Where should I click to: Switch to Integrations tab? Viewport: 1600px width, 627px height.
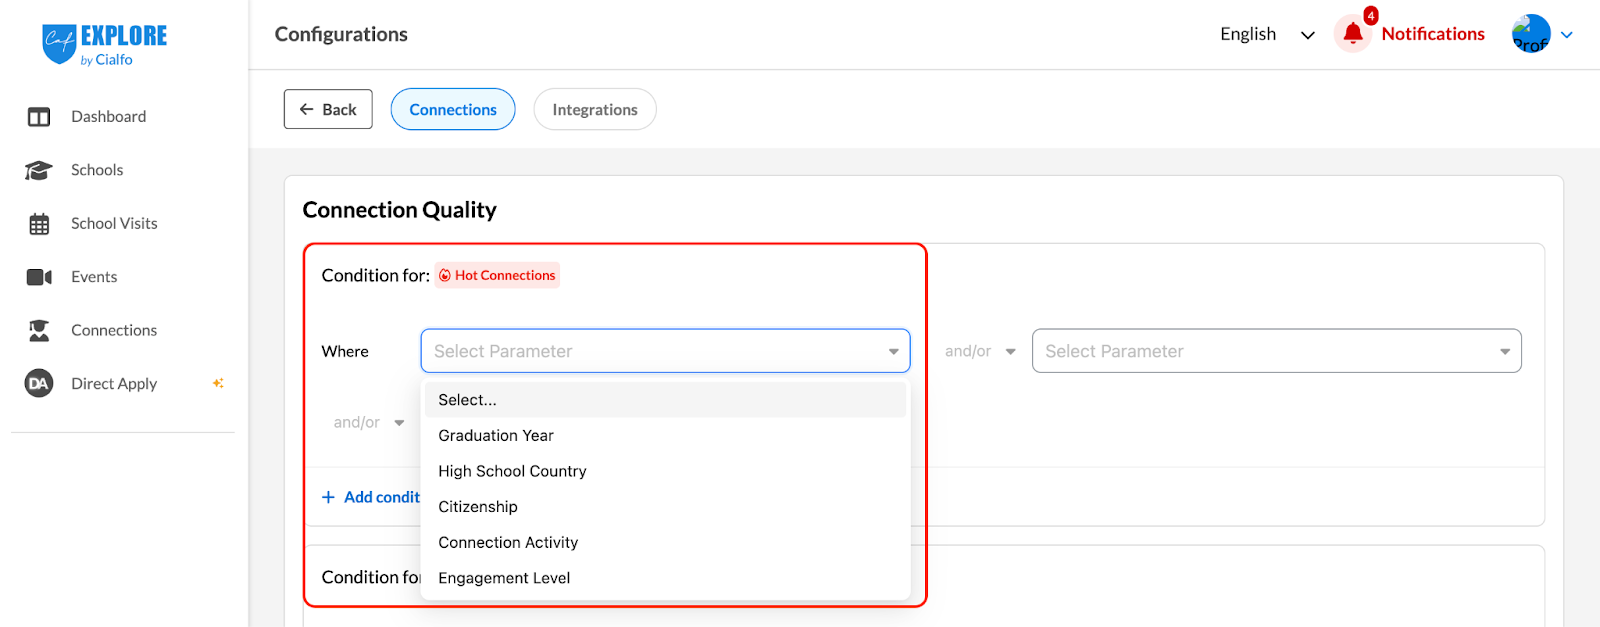tap(595, 109)
